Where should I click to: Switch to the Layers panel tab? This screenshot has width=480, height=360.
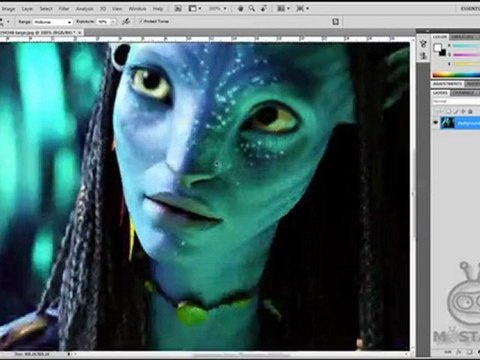[x=440, y=93]
